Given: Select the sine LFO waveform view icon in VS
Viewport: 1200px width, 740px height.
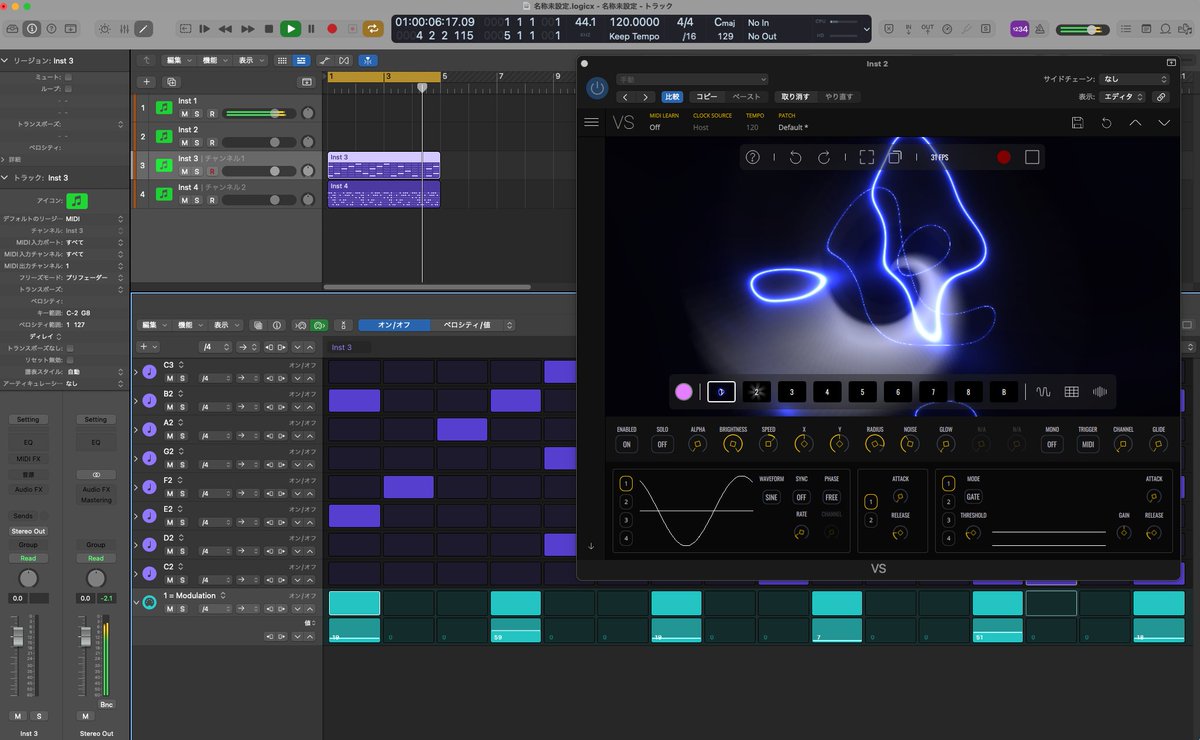Looking at the screenshot, I should point(1044,391).
